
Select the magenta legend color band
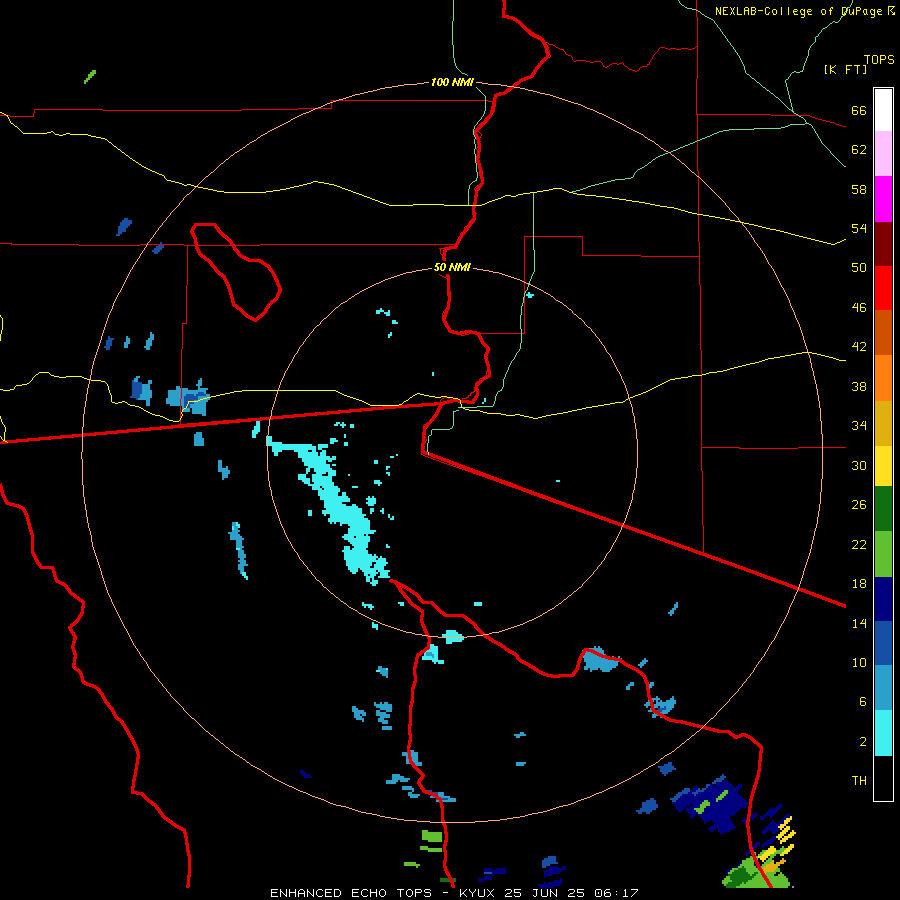point(883,199)
